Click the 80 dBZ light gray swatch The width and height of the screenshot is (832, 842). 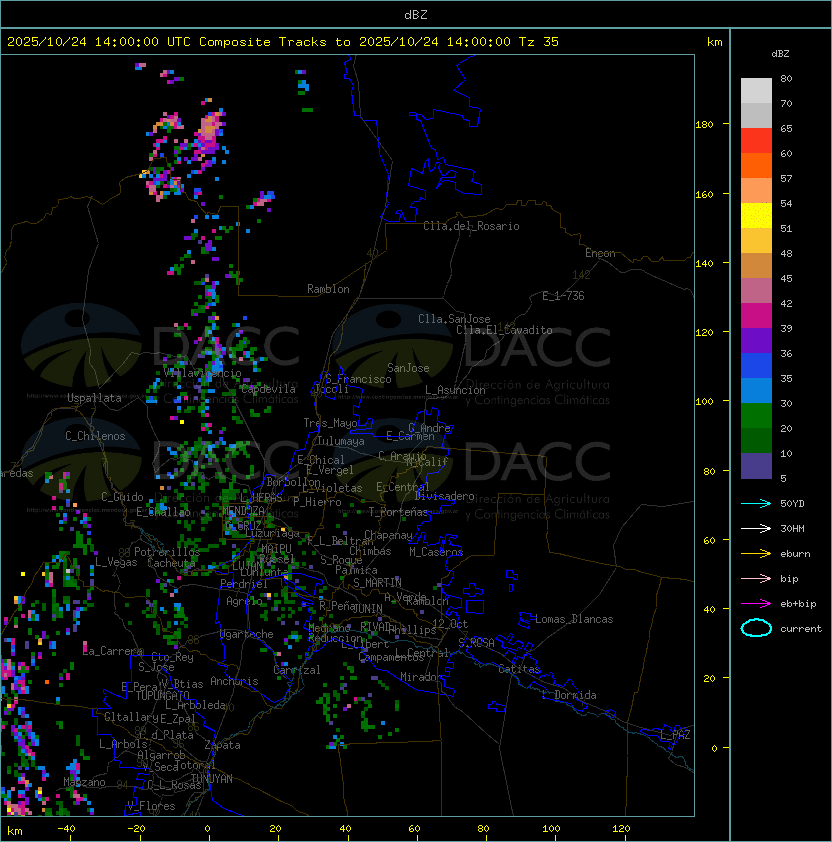[x=756, y=90]
